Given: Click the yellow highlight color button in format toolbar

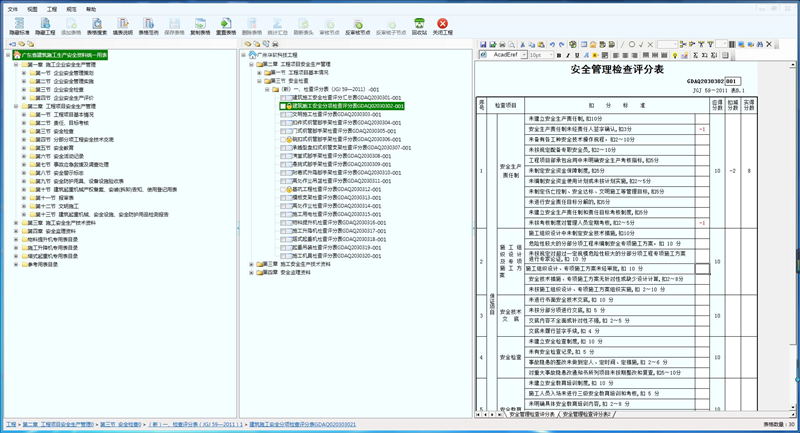Looking at the screenshot, I should (595, 55).
